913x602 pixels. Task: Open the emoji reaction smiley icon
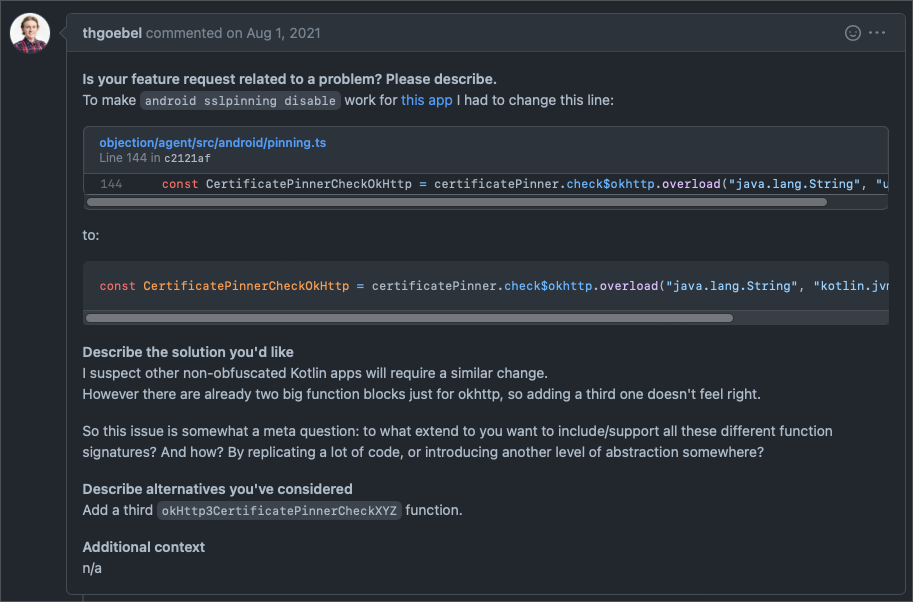point(852,33)
